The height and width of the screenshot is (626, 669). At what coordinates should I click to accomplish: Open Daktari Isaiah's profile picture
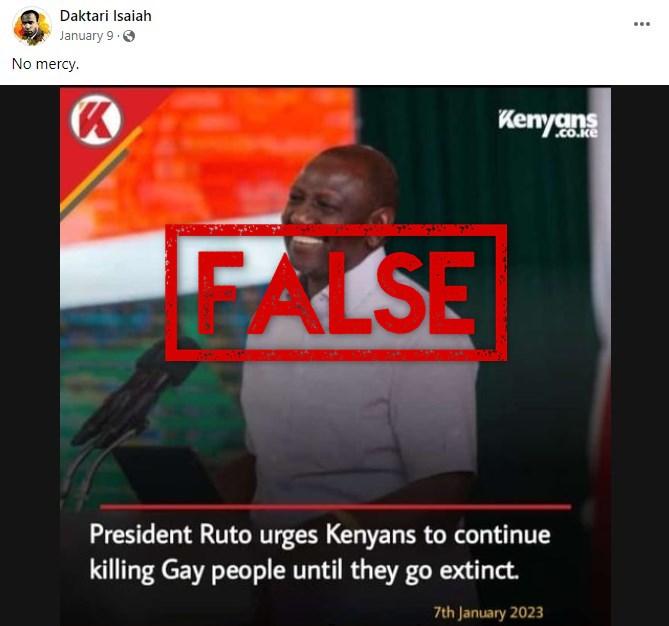(x=32, y=26)
